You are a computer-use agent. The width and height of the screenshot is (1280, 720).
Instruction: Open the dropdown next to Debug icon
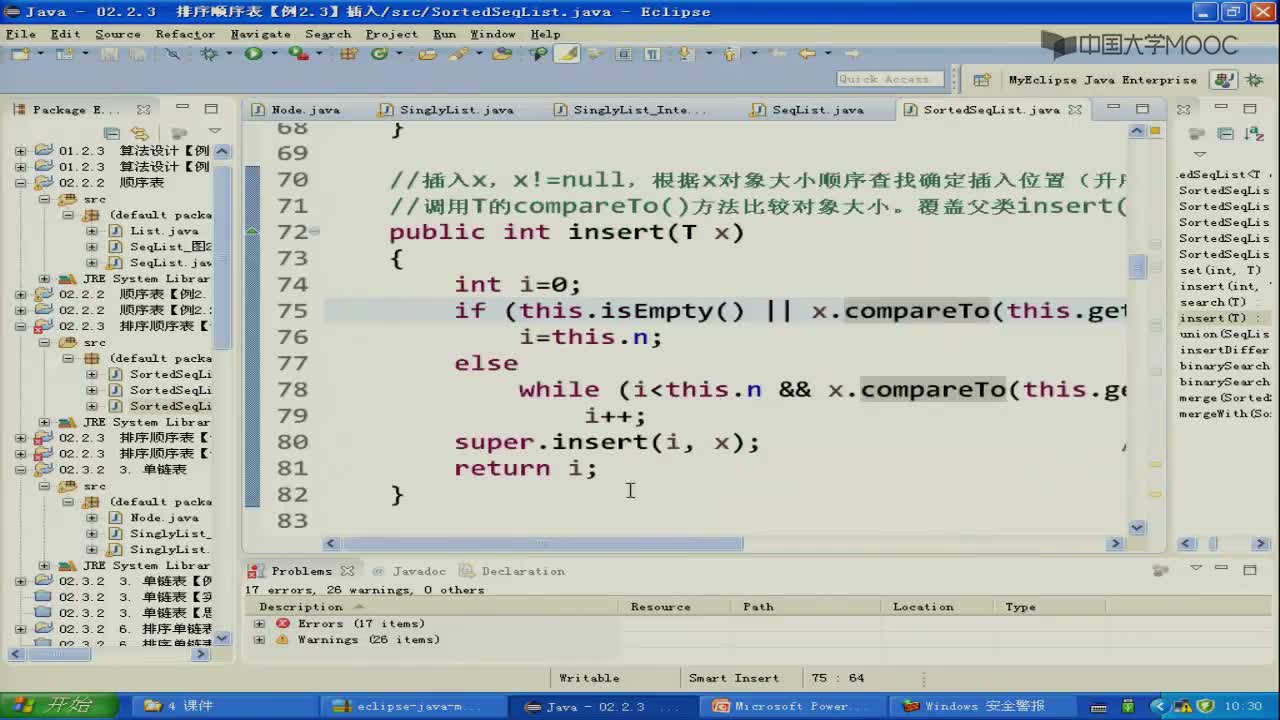pyautogui.click(x=227, y=54)
